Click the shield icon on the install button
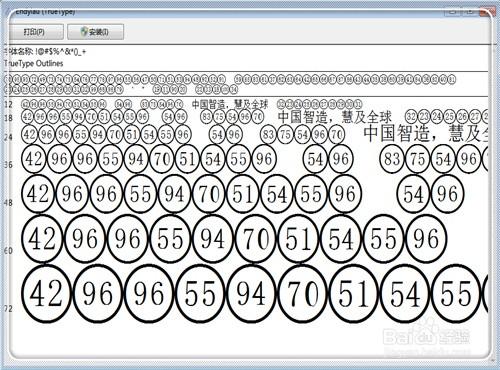Viewport: 500px width, 370px height. (84, 32)
